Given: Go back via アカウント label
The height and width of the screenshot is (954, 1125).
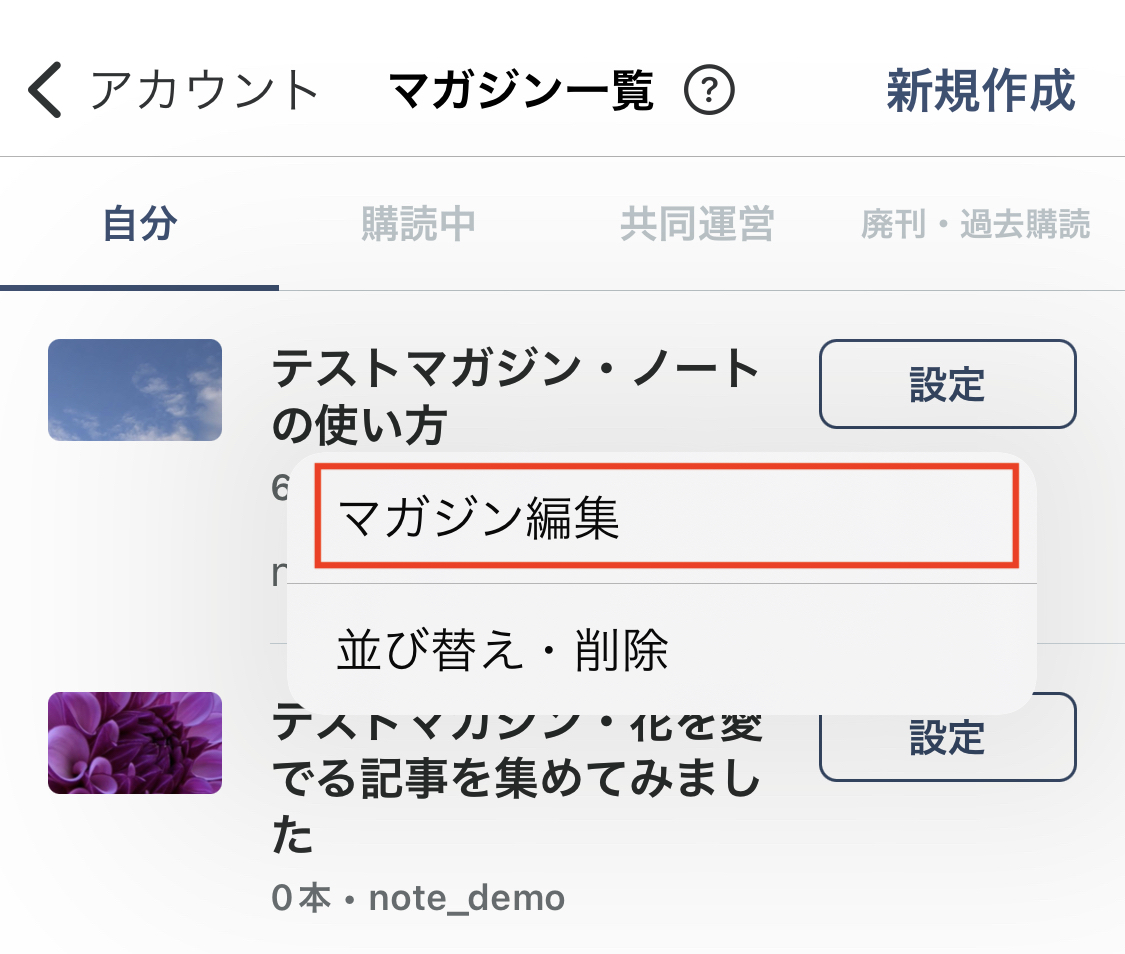Looking at the screenshot, I should (x=204, y=90).
